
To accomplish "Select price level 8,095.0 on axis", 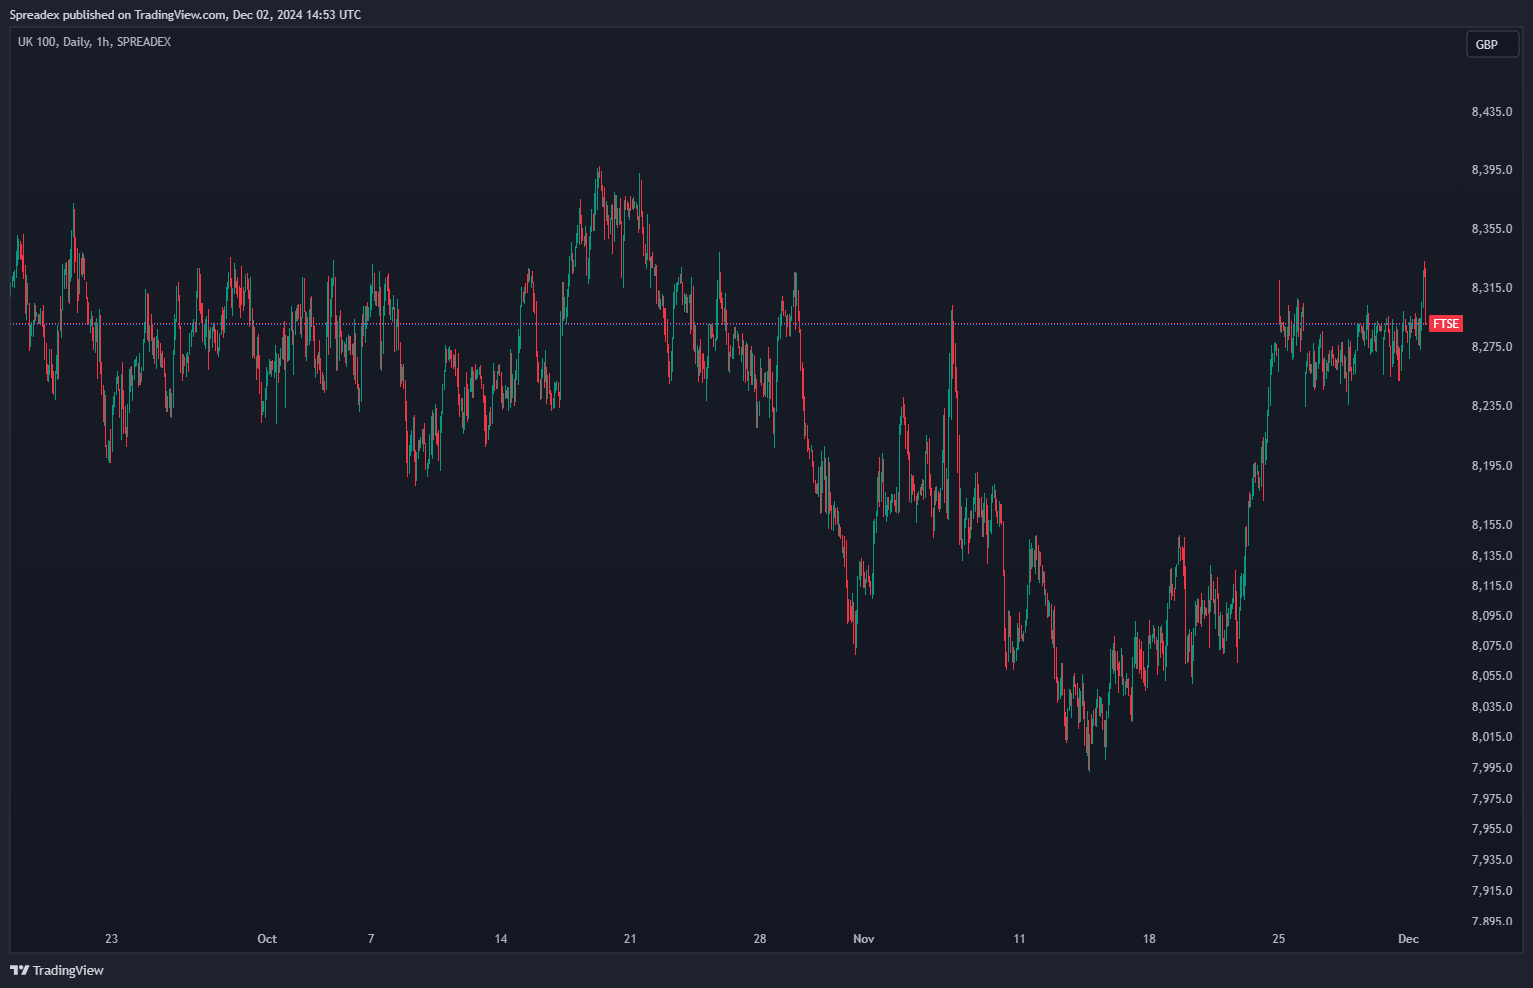I will pos(1492,616).
